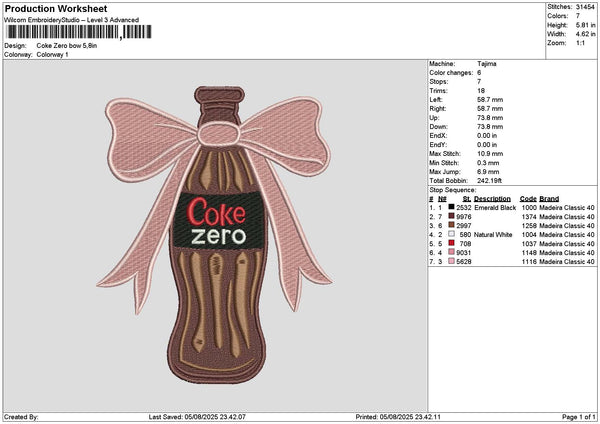Click the 'Brand' column header
600x424 pixels.
[549, 199]
